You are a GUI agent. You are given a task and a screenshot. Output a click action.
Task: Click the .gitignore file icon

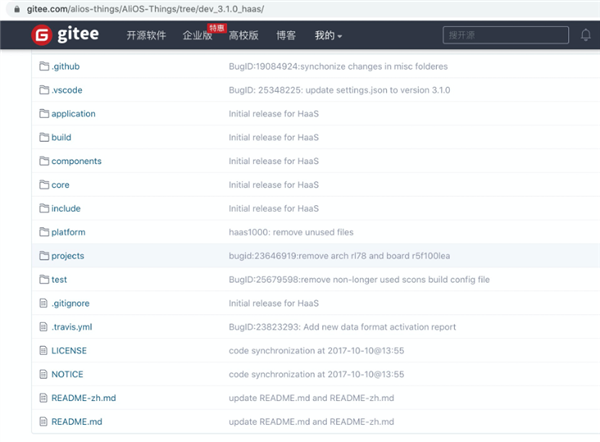click(43, 303)
